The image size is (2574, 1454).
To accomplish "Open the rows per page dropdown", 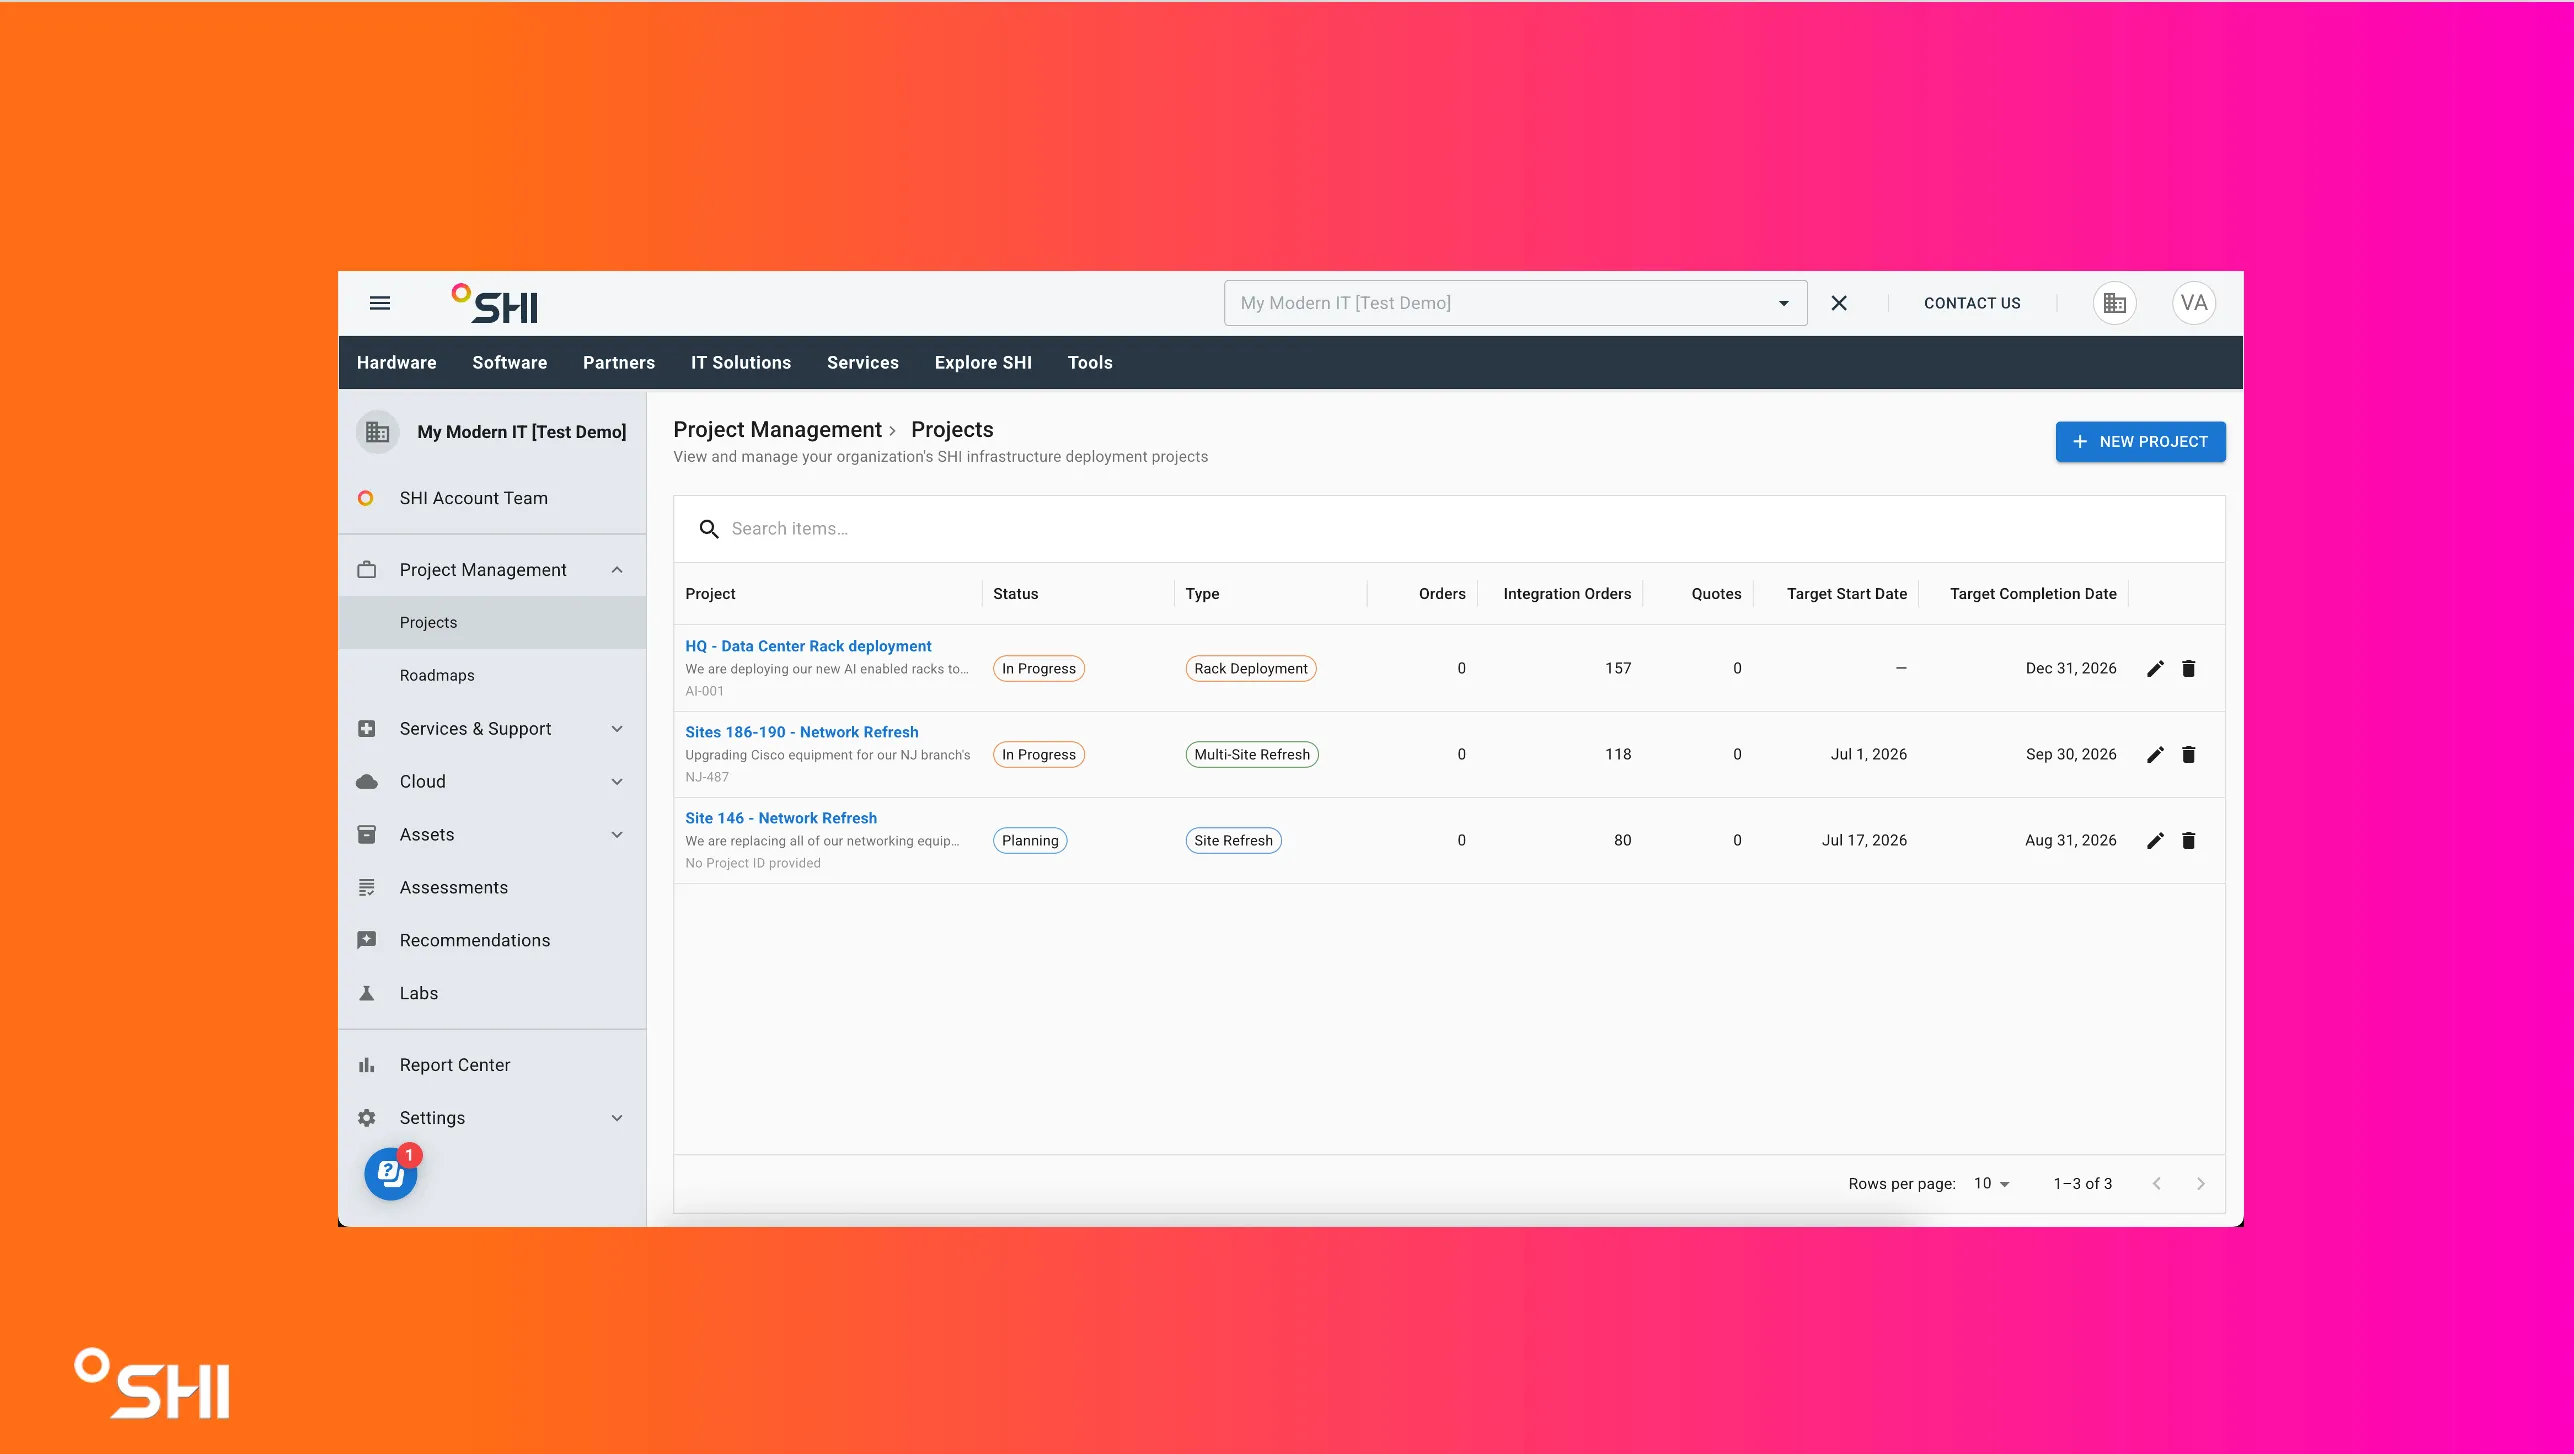I will 1991,1184.
